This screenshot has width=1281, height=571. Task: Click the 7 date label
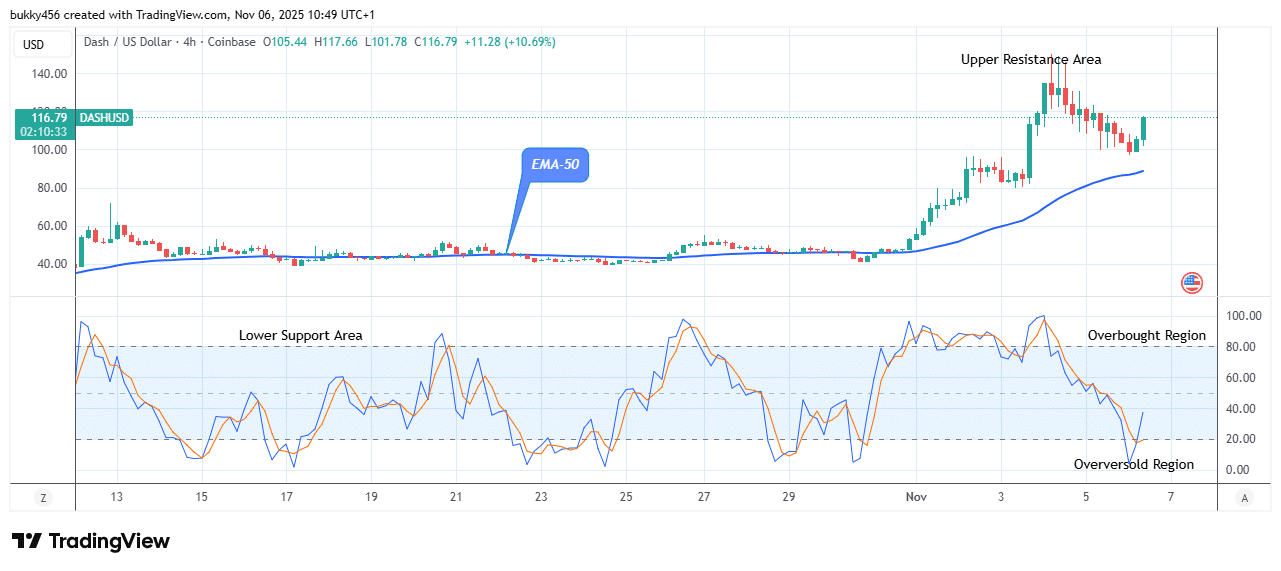[x=1171, y=497]
